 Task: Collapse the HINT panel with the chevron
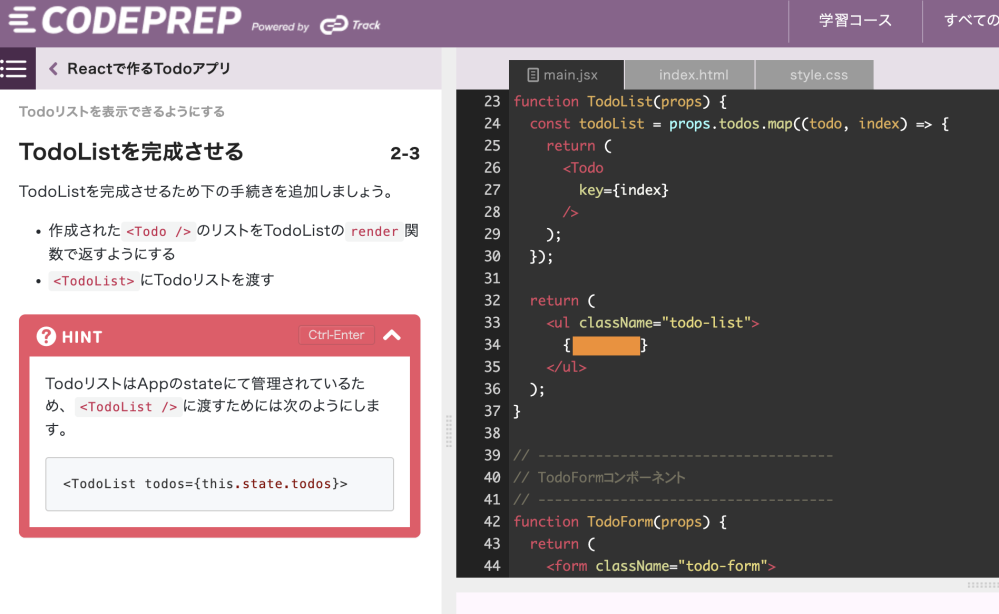coord(392,336)
